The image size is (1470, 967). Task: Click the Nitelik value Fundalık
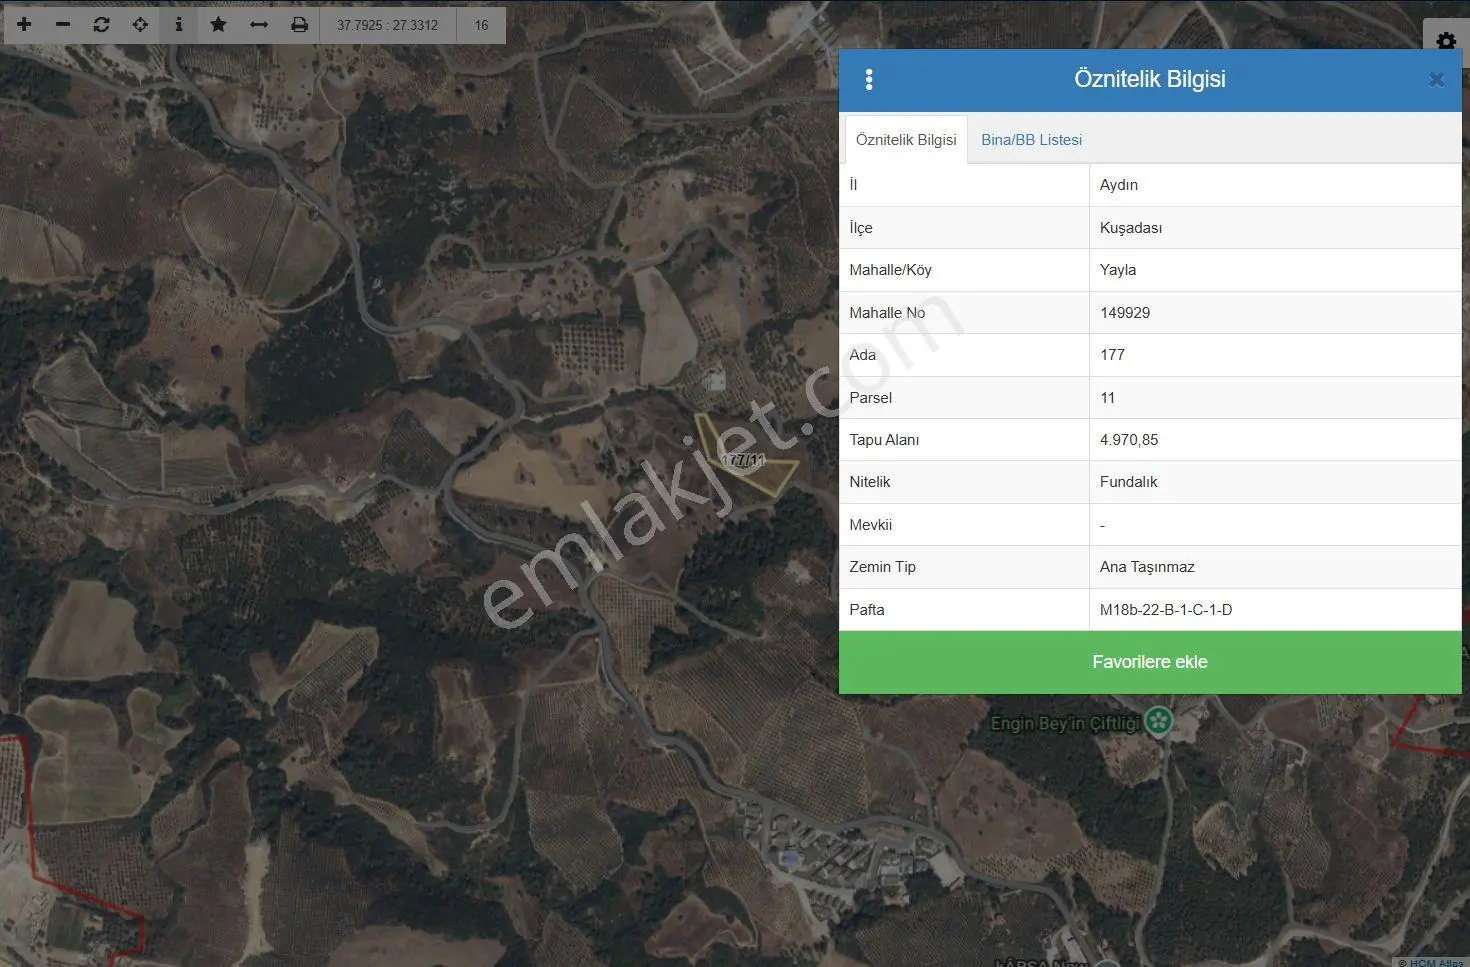point(1129,482)
